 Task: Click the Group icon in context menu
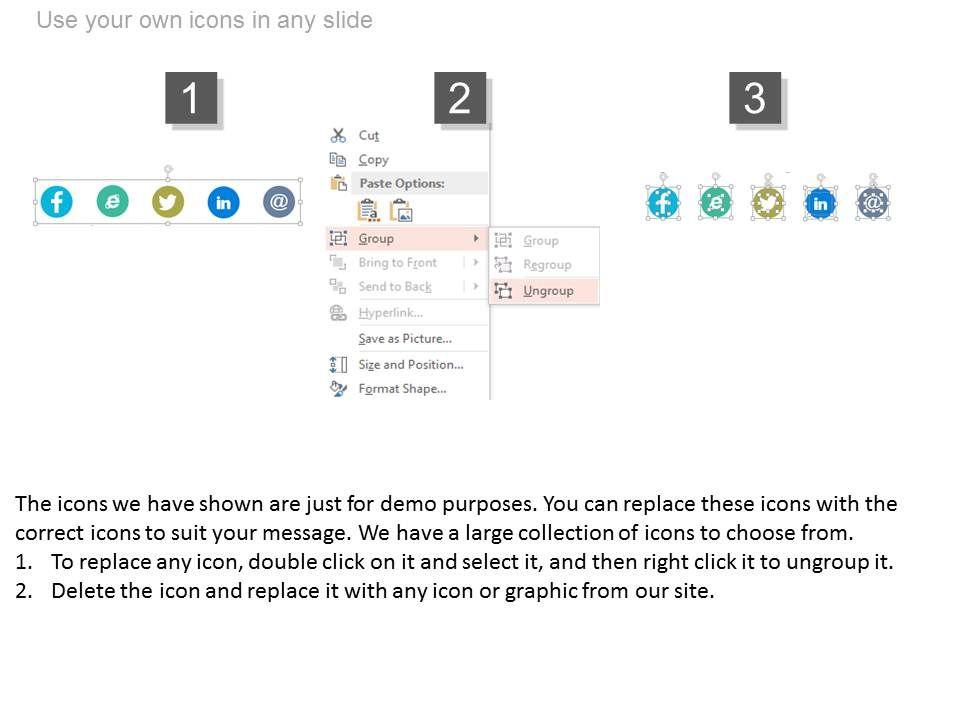338,238
